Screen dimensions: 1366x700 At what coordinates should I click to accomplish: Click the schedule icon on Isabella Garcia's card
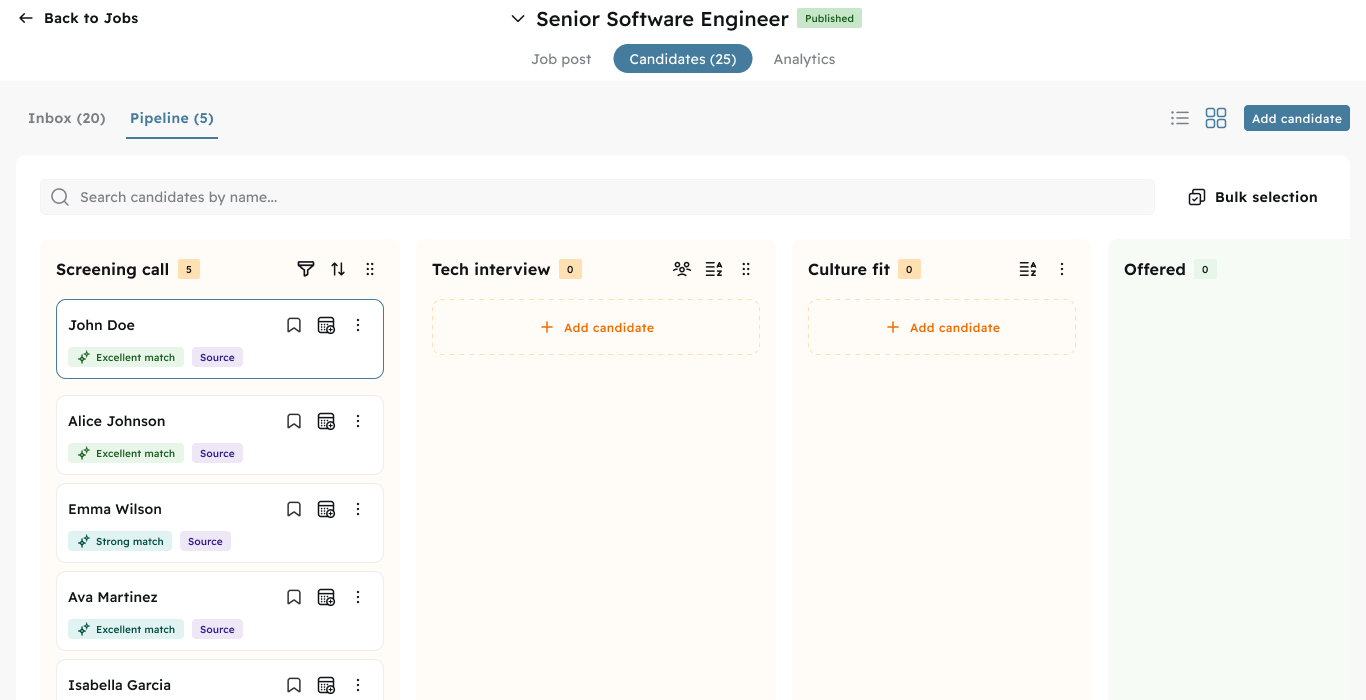[x=326, y=685]
